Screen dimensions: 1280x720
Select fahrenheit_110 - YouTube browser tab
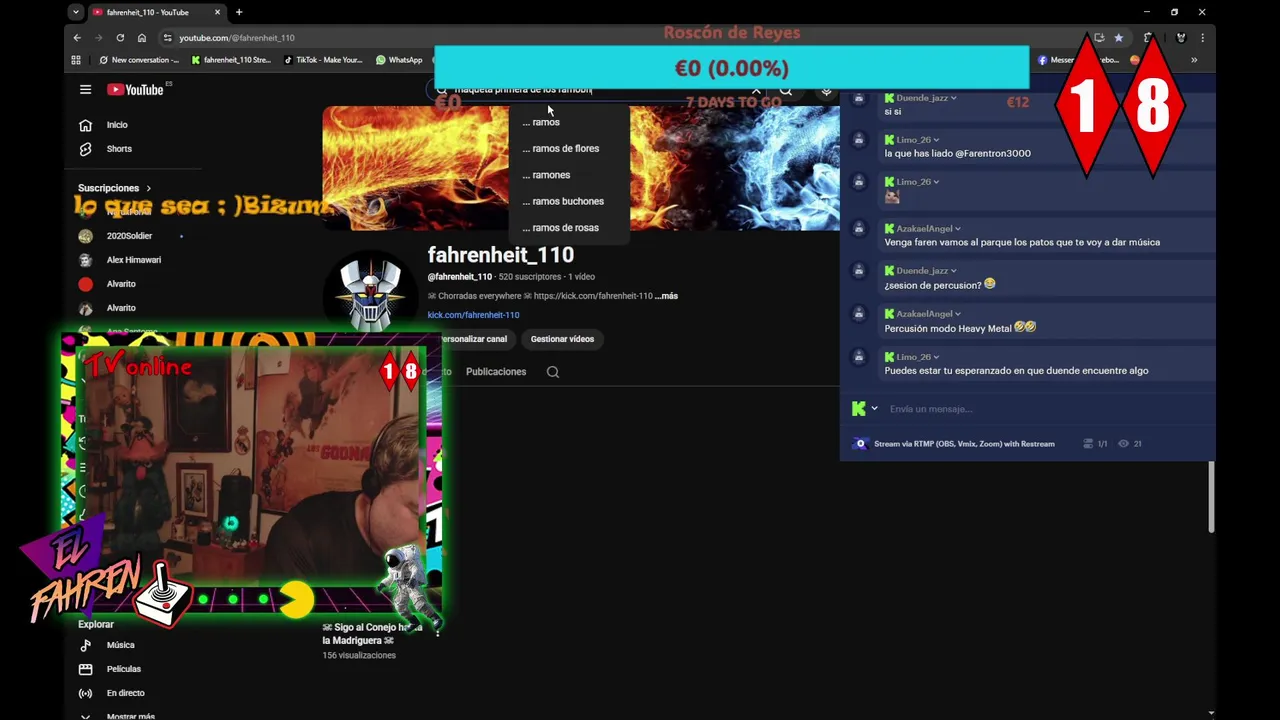[157, 12]
